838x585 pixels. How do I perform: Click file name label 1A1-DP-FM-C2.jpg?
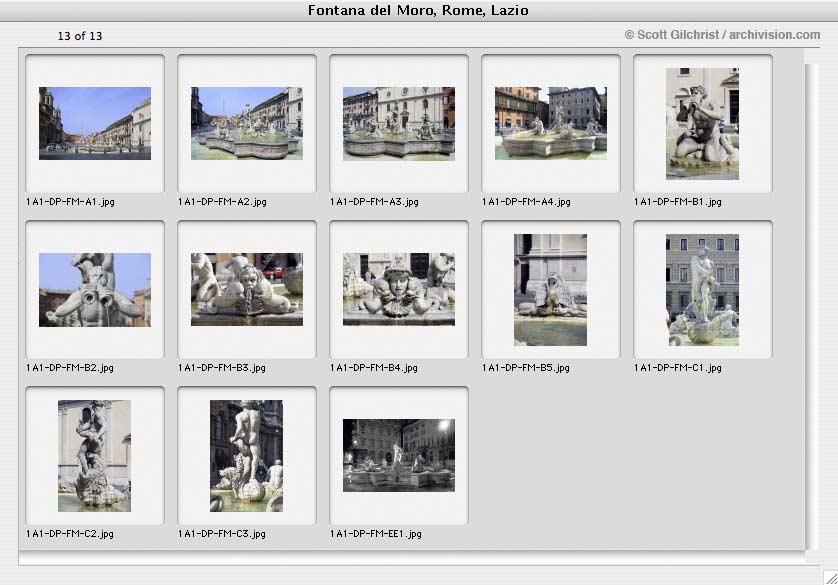coord(69,534)
